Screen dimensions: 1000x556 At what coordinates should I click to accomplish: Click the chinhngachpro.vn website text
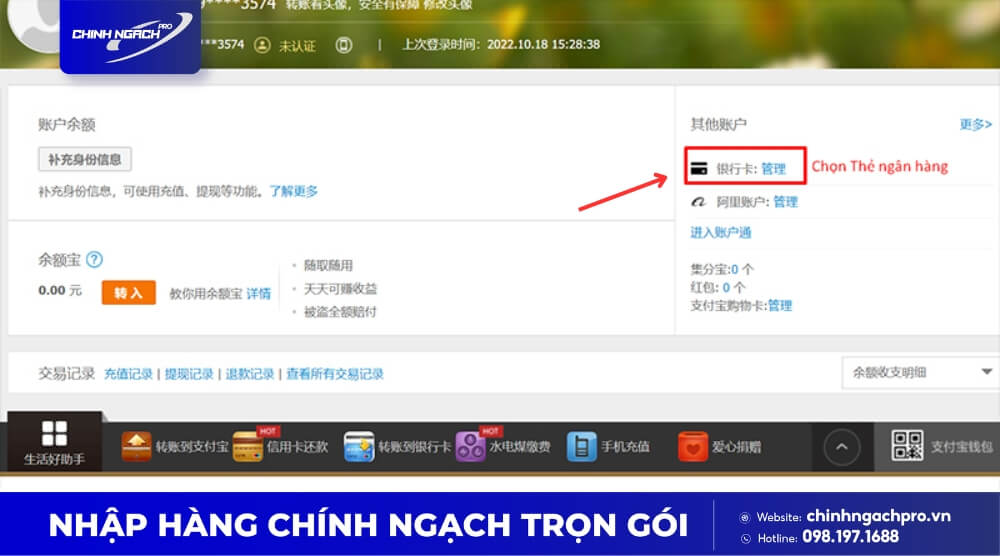(x=878, y=516)
